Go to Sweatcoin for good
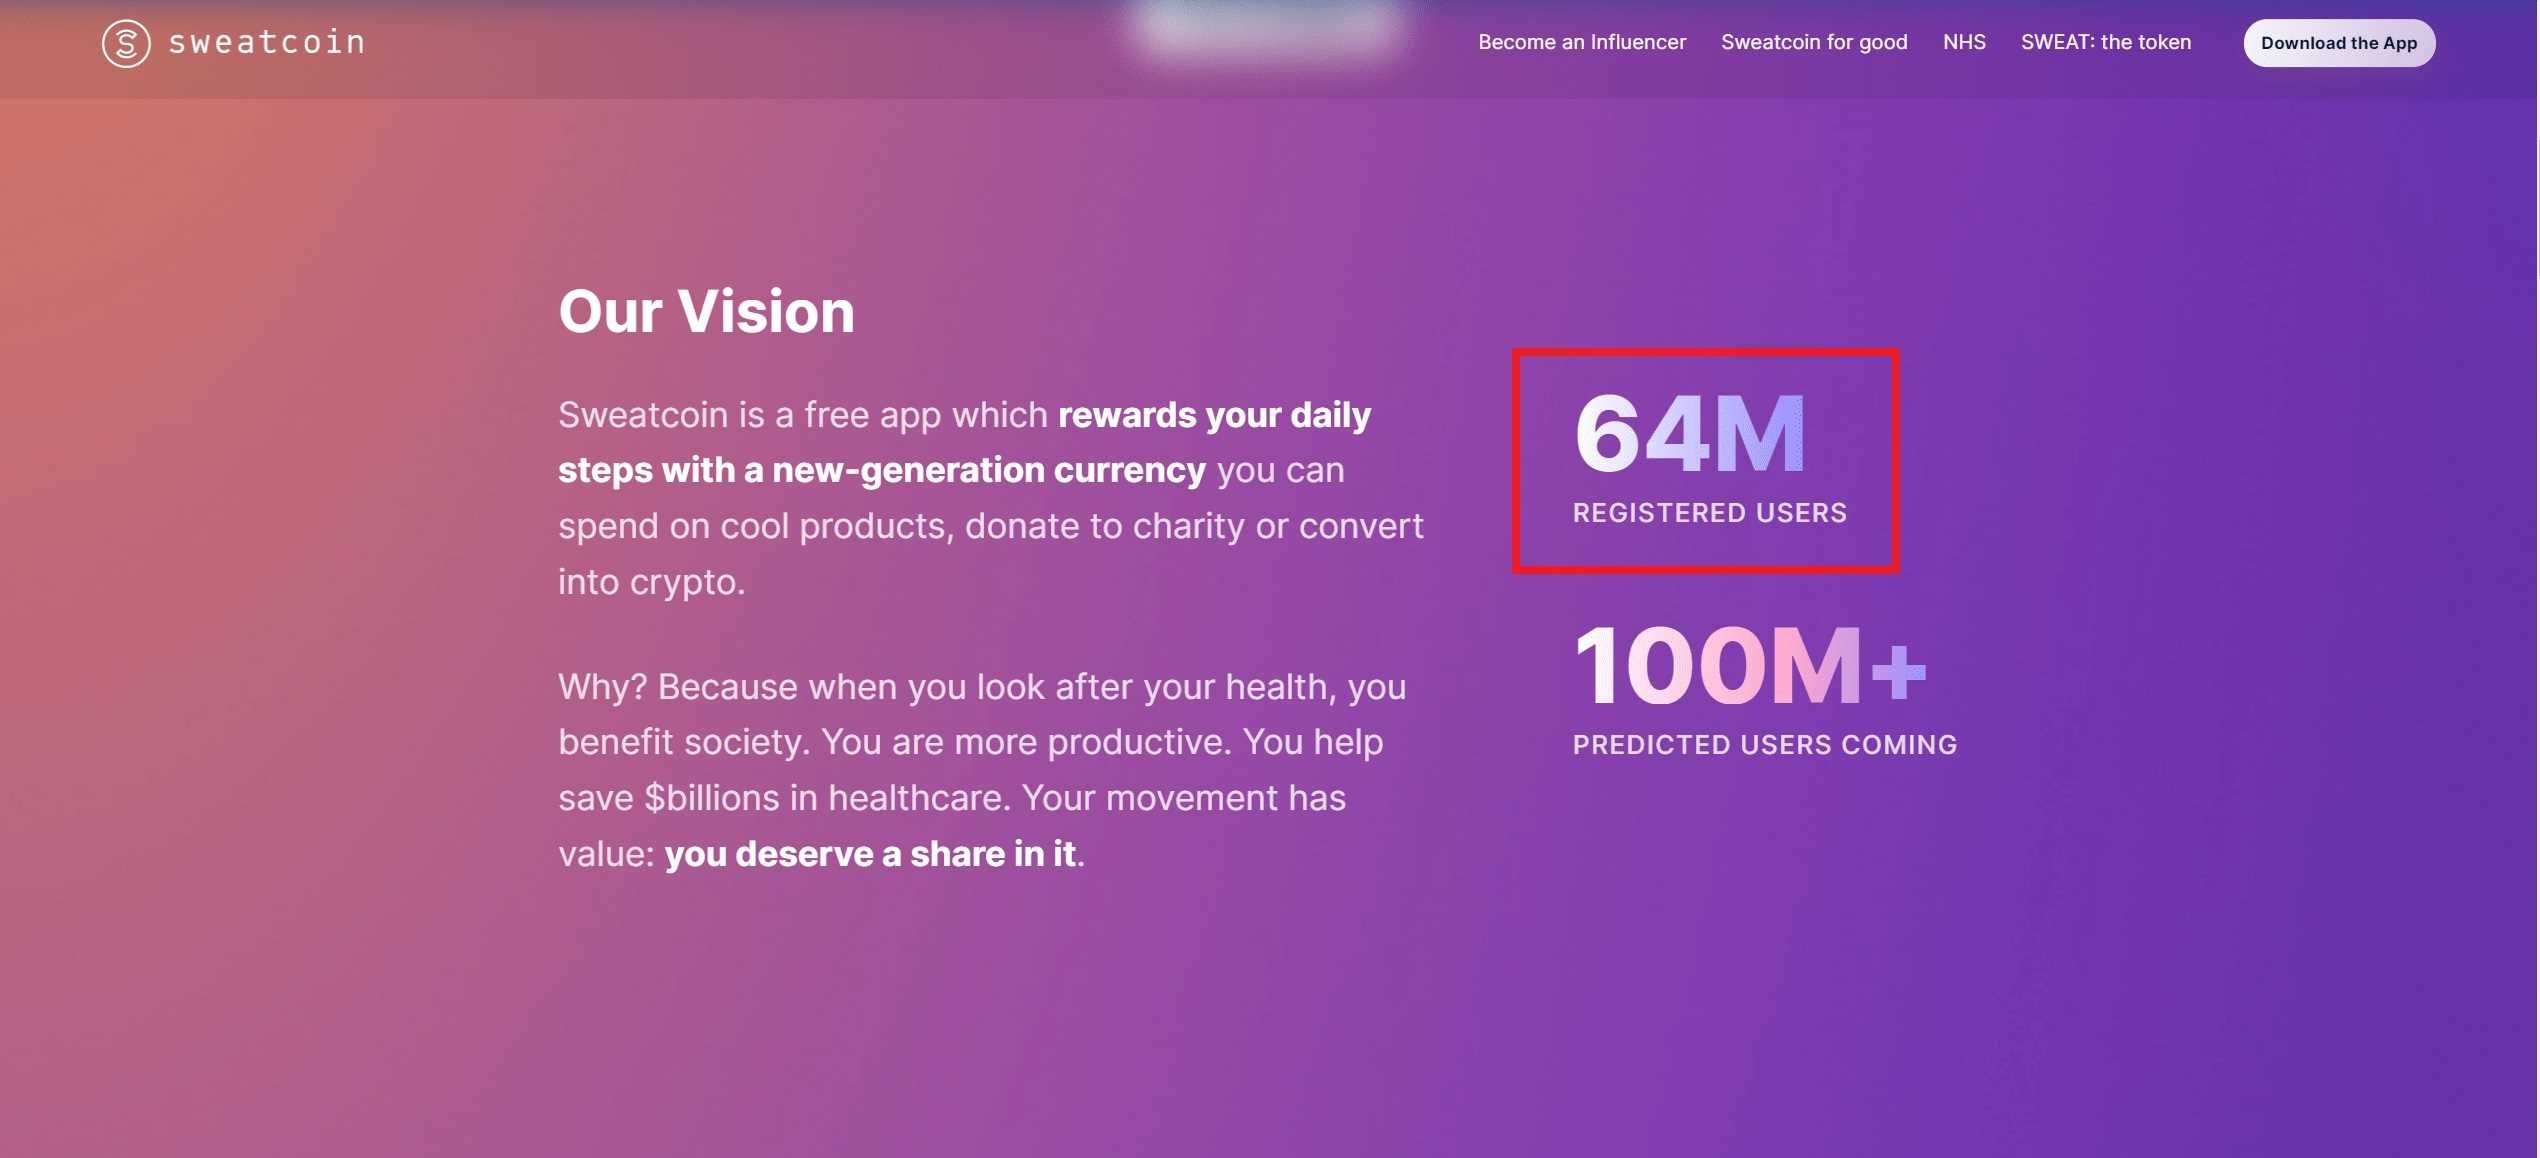 click(1814, 42)
